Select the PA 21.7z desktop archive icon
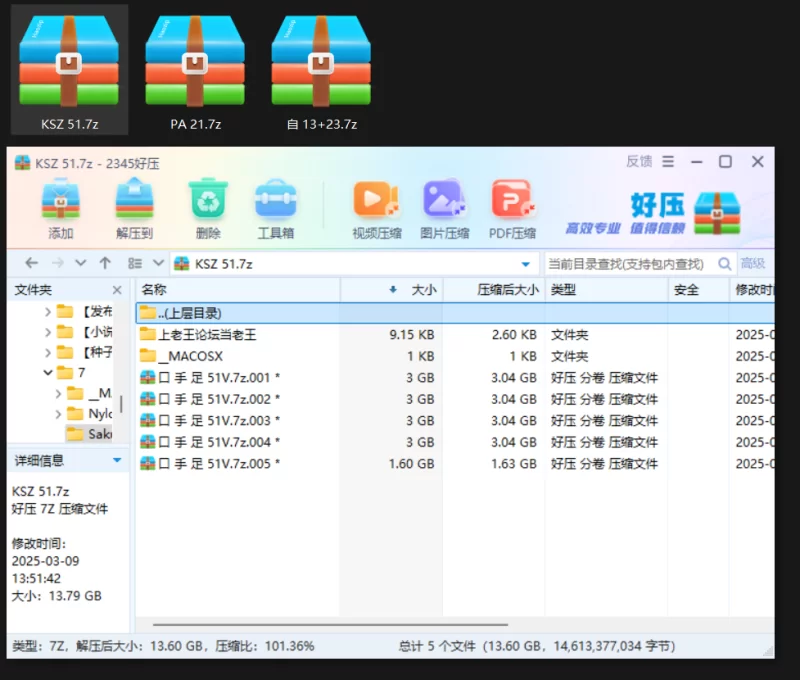This screenshot has width=800, height=680. pyautogui.click(x=195, y=70)
